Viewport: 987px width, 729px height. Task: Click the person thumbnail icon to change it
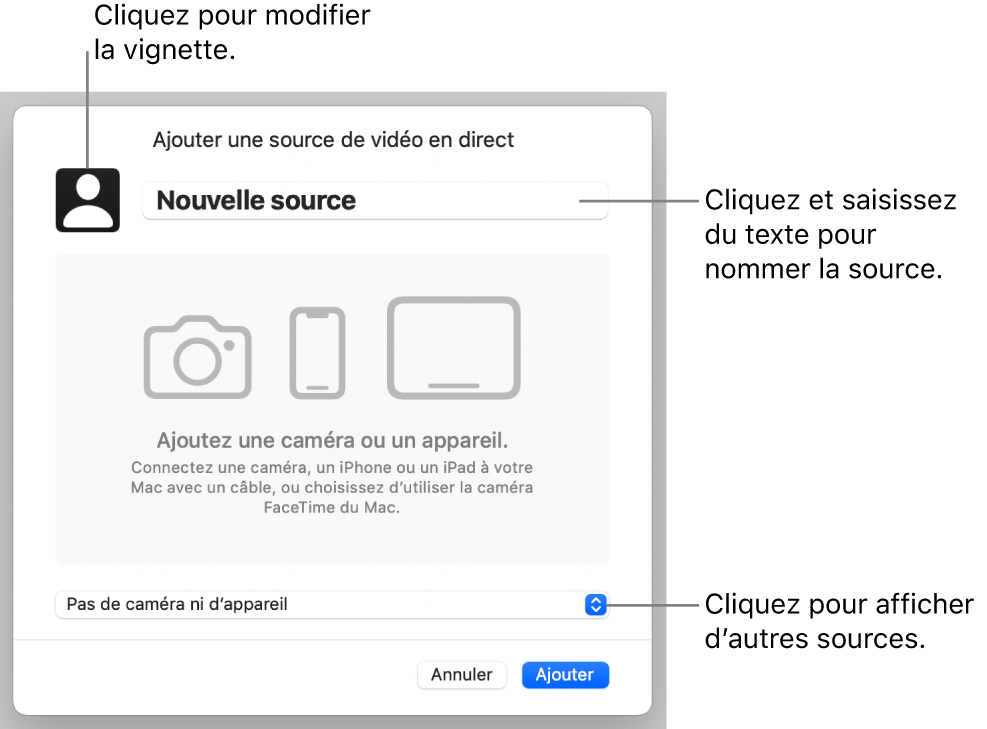click(87, 200)
